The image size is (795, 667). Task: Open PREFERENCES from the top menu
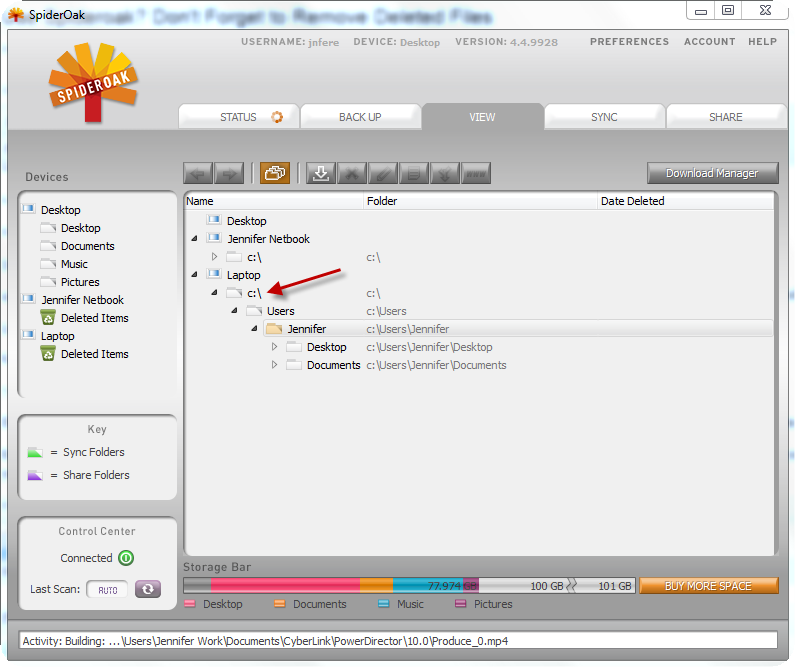click(629, 42)
